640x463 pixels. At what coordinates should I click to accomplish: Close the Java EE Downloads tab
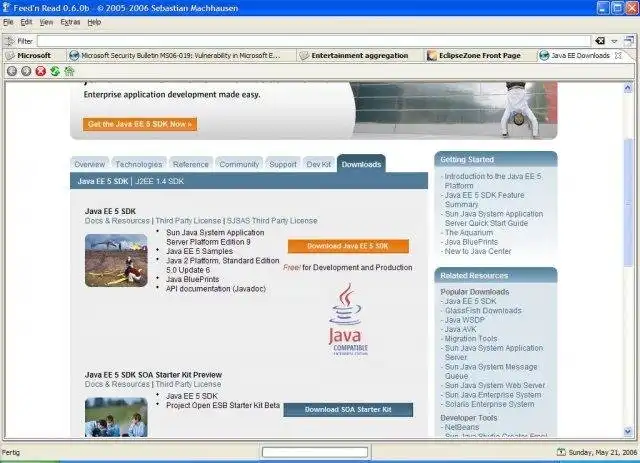pos(618,55)
